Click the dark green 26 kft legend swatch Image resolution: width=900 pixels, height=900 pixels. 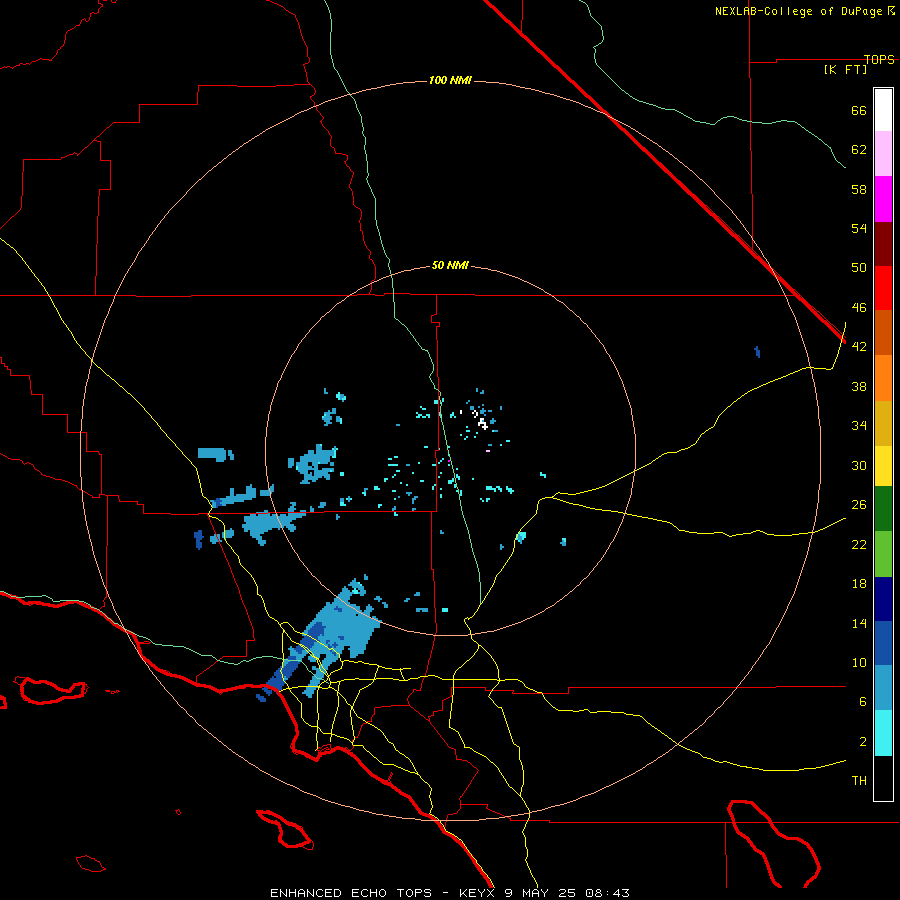coord(883,509)
